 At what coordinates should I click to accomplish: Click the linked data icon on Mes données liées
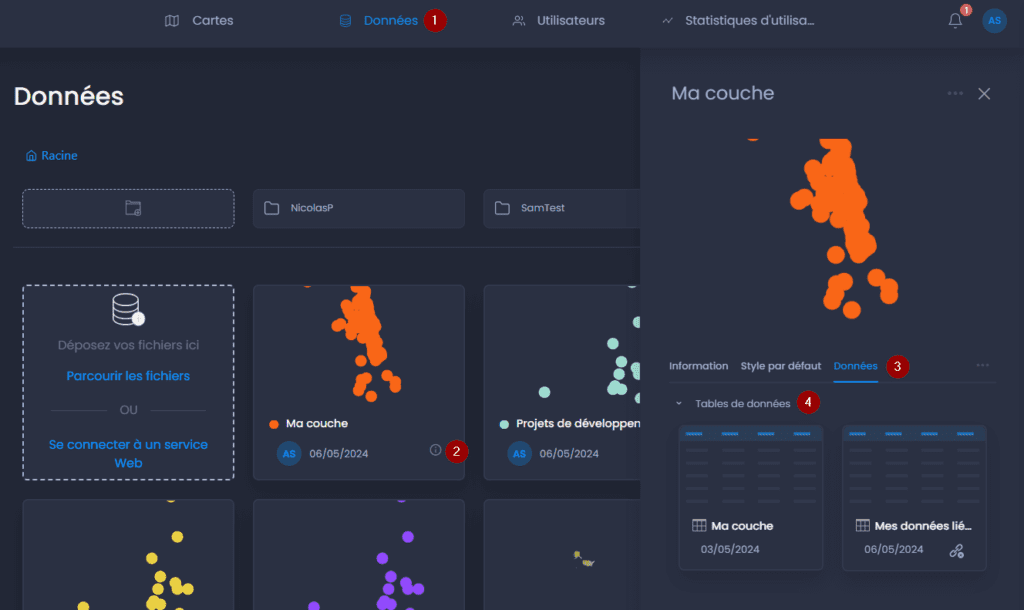tap(957, 551)
